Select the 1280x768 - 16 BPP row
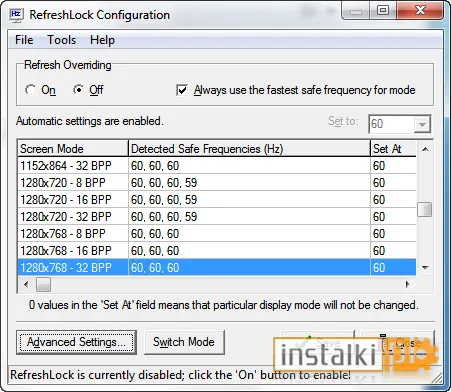This screenshot has width=451, height=392. point(217,251)
